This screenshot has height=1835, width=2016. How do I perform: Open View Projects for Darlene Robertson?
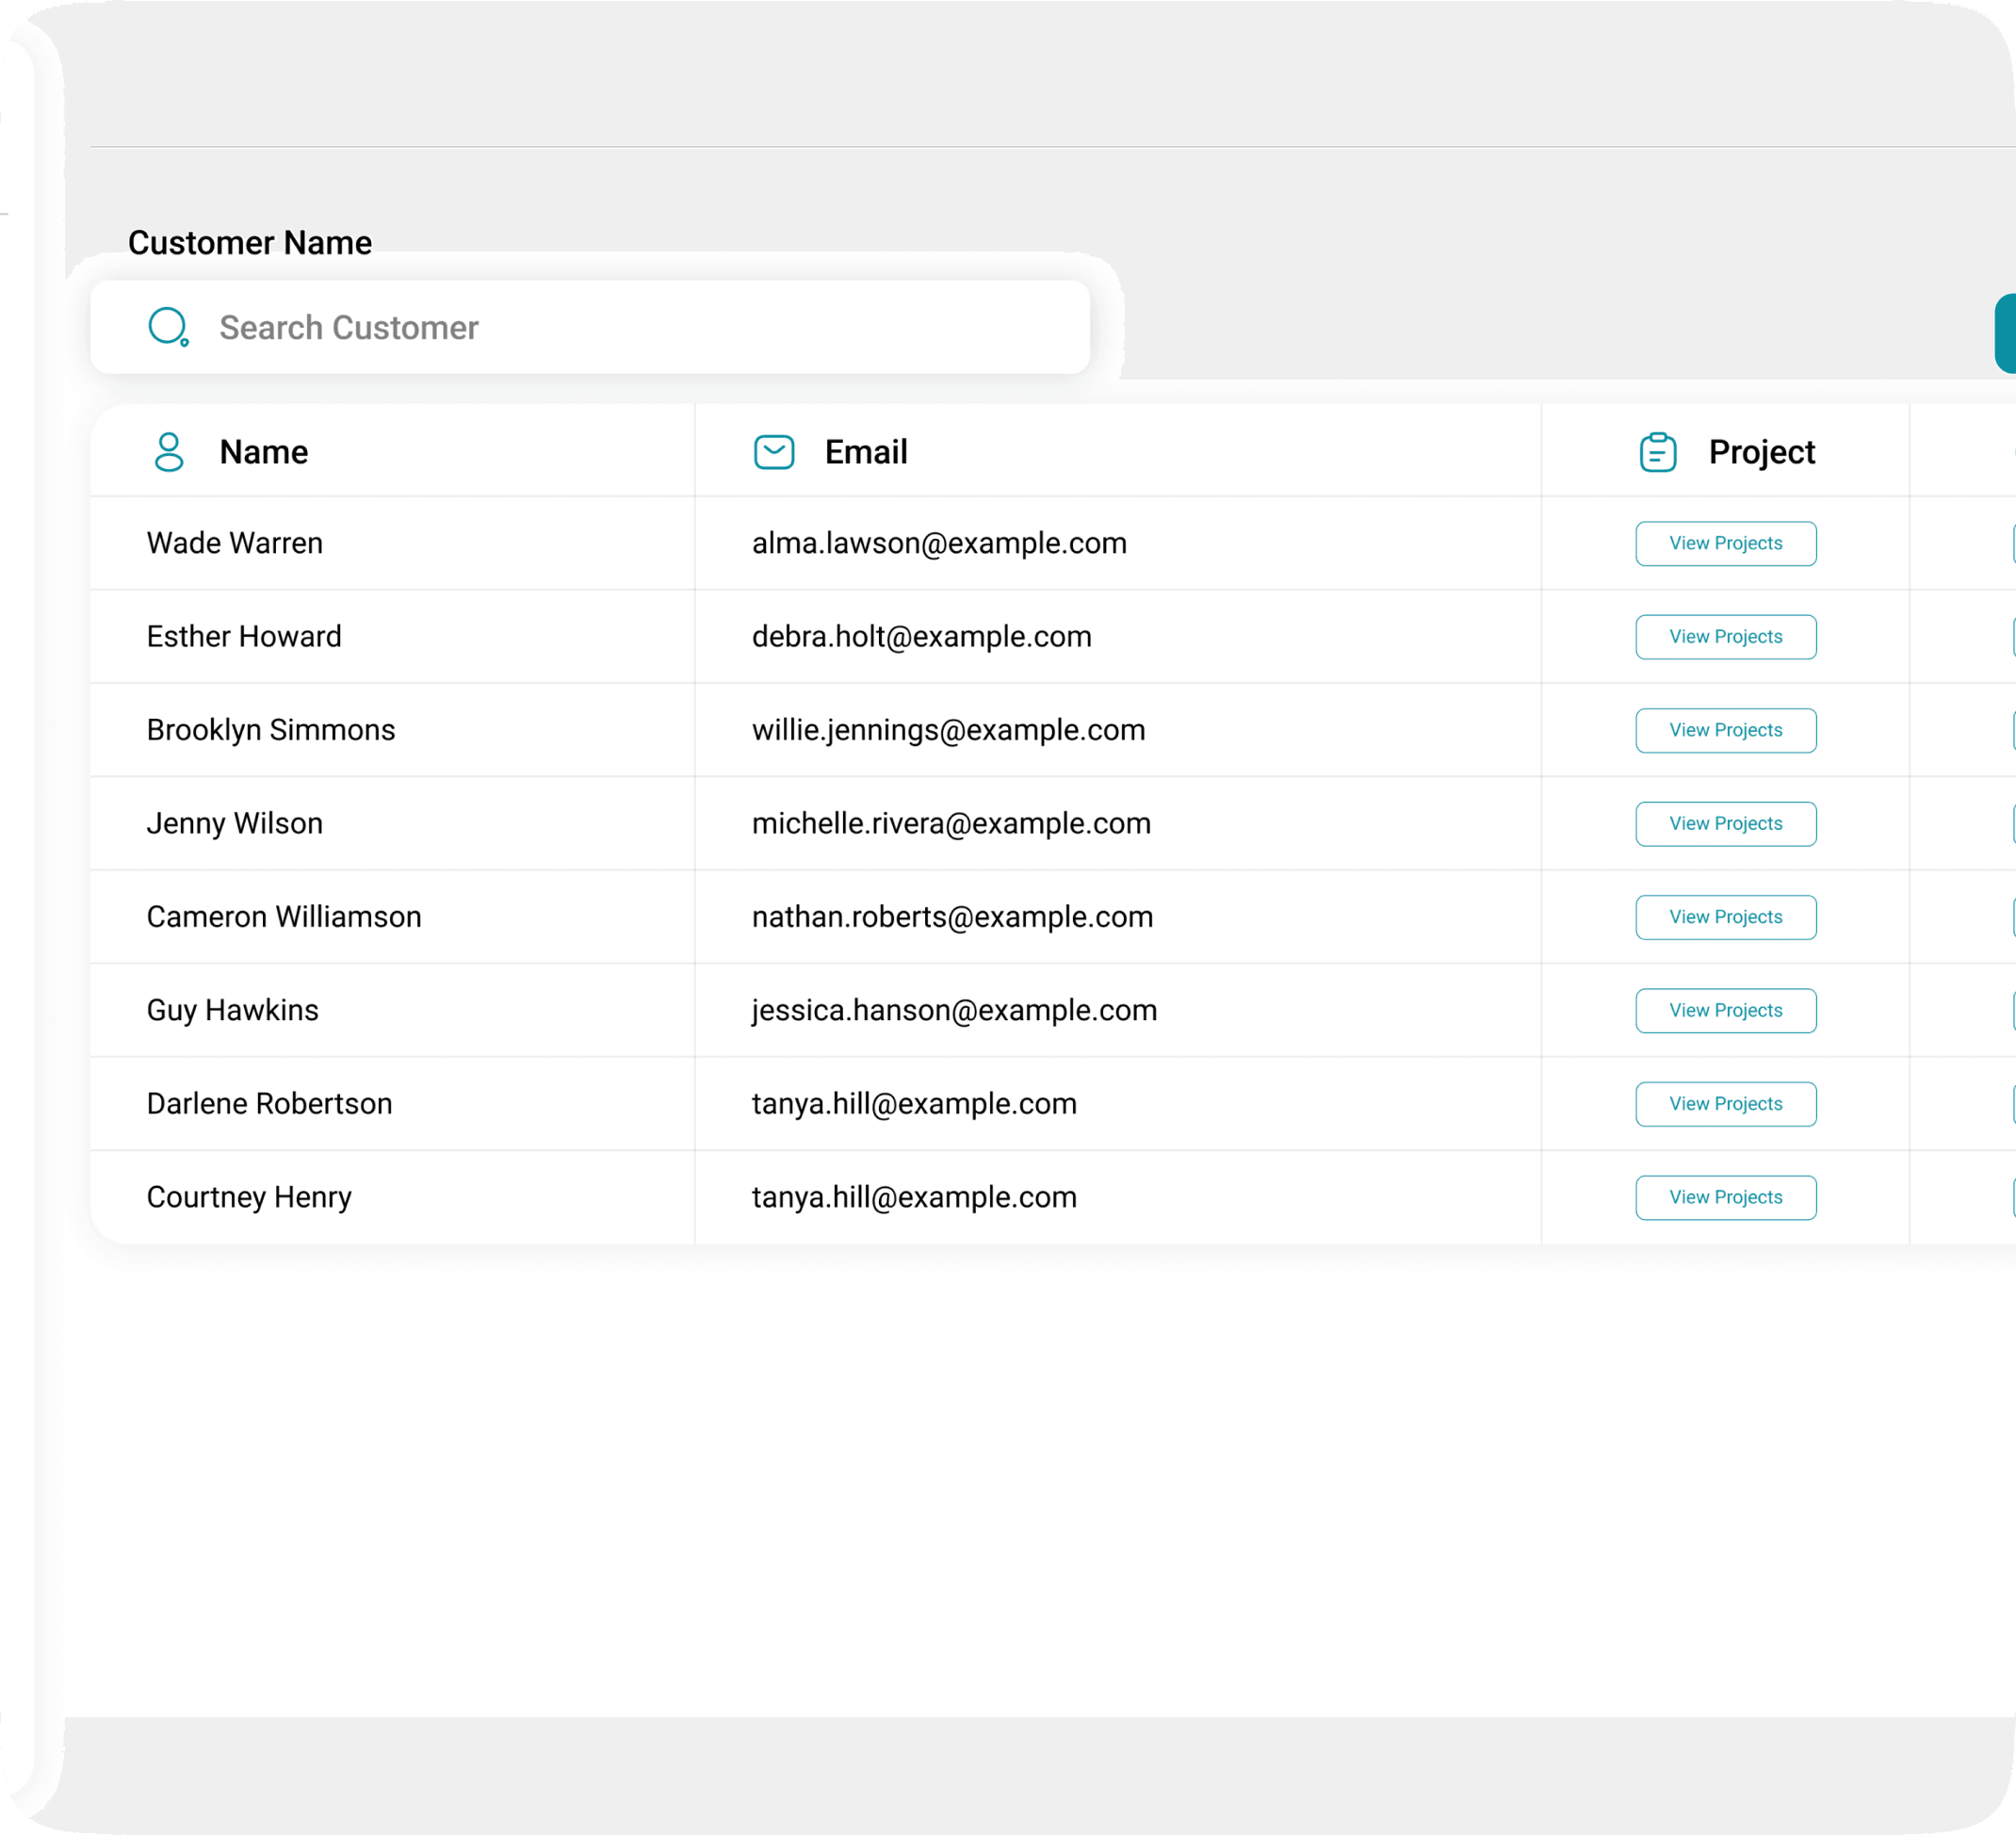1726,1104
